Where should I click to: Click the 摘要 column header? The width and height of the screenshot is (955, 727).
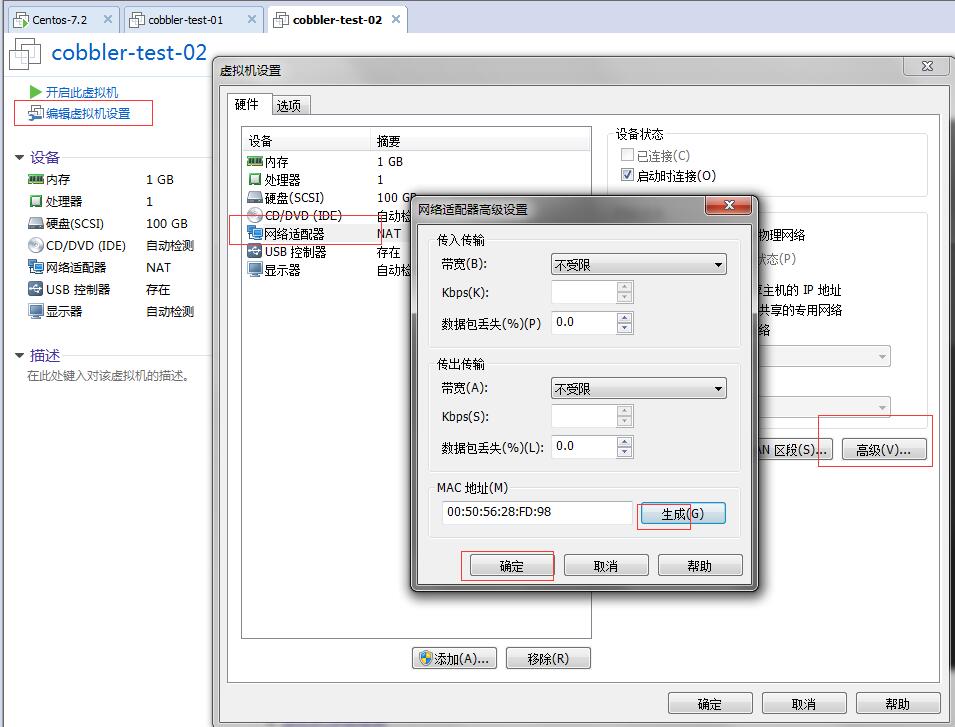pyautogui.click(x=481, y=141)
